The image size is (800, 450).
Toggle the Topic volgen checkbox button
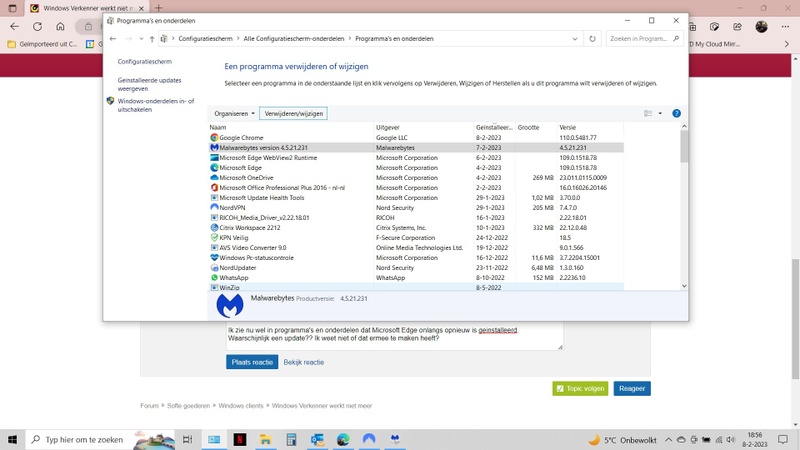[580, 388]
